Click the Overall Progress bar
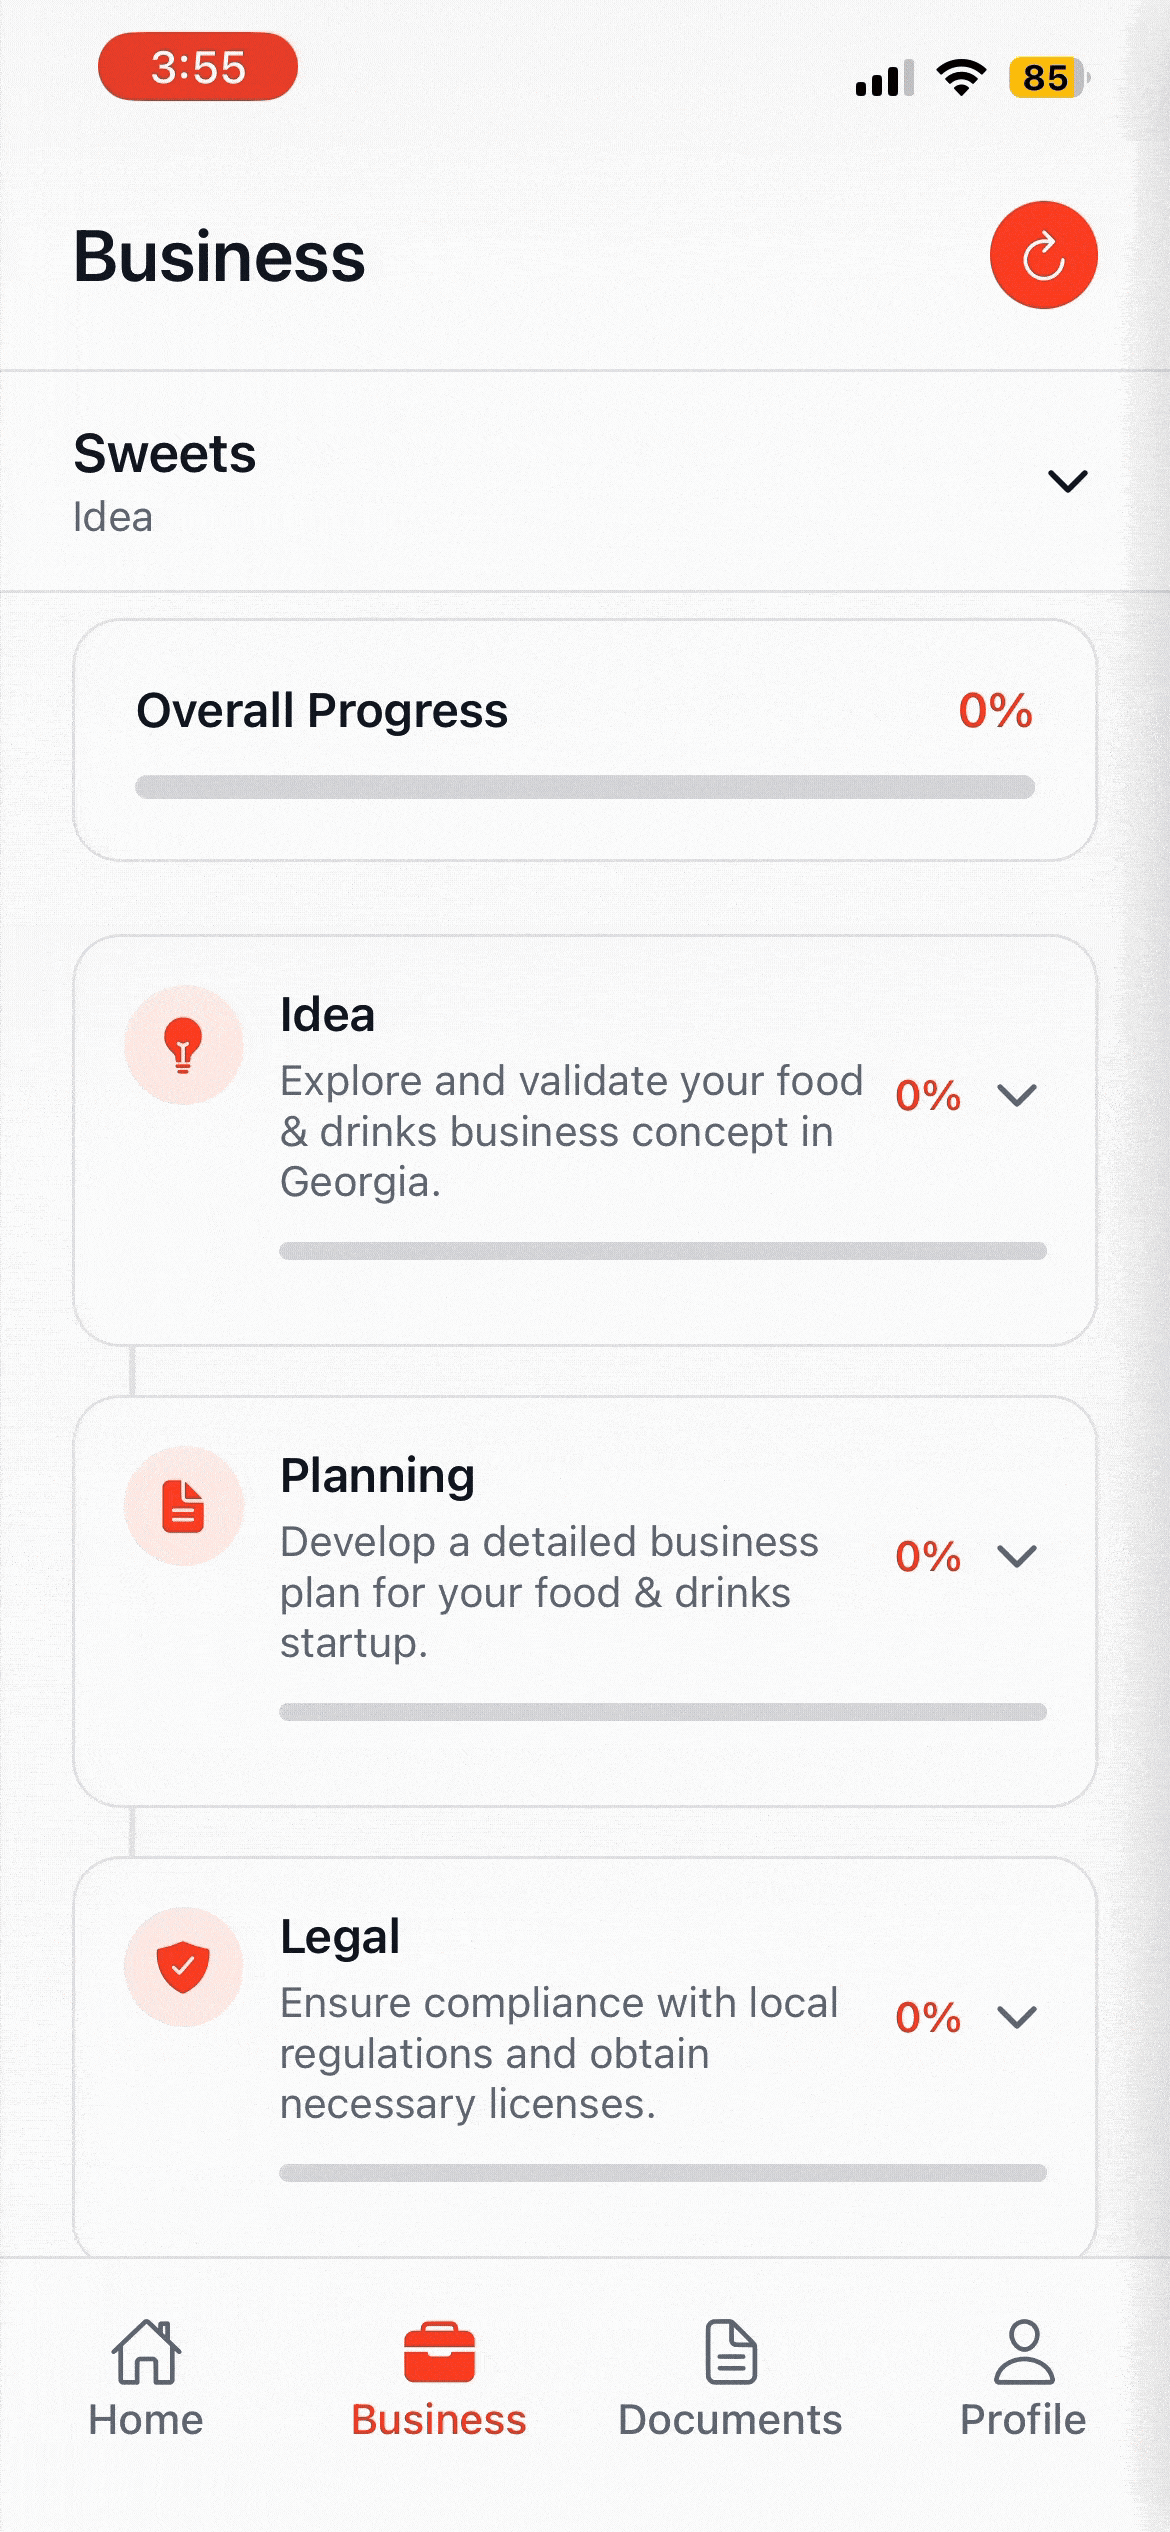Screen dimensions: 1170x2532 pos(585,787)
